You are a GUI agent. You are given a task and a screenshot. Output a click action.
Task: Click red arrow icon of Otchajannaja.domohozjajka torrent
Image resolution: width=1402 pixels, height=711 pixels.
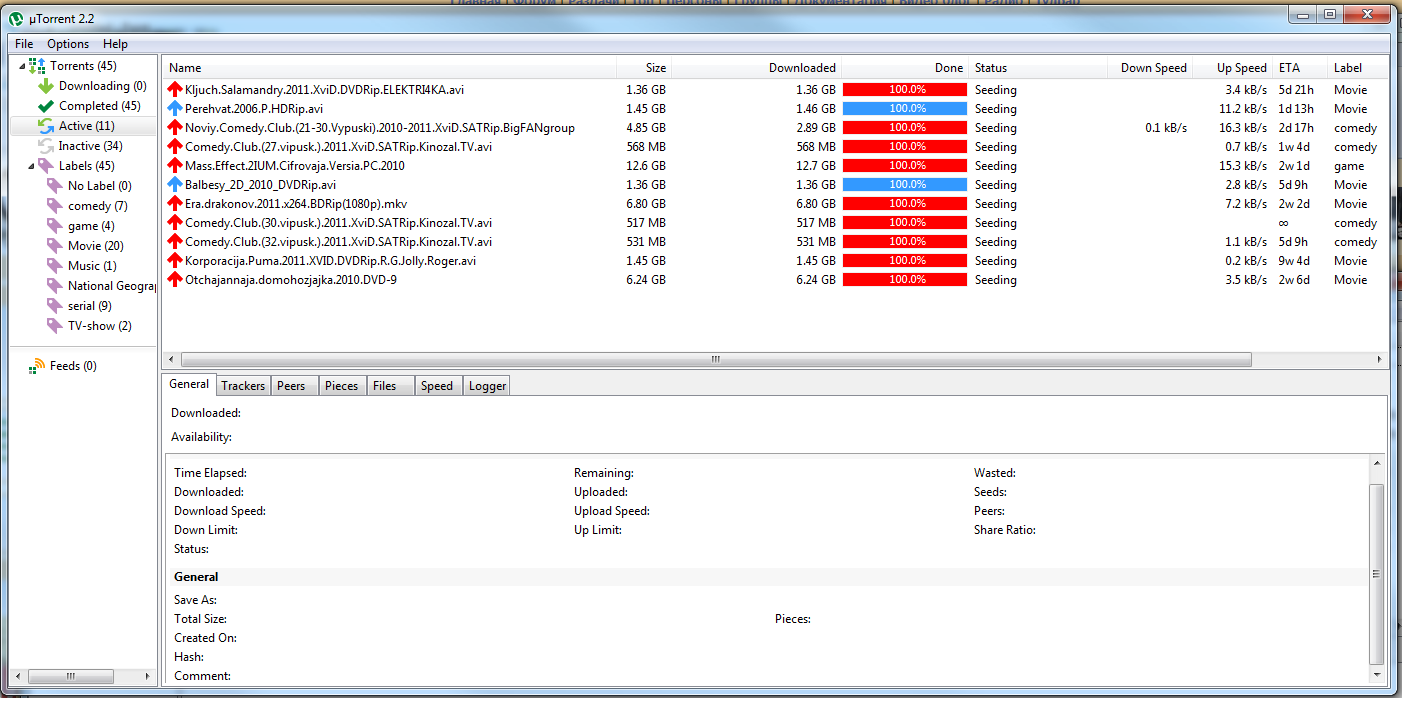[x=175, y=280]
